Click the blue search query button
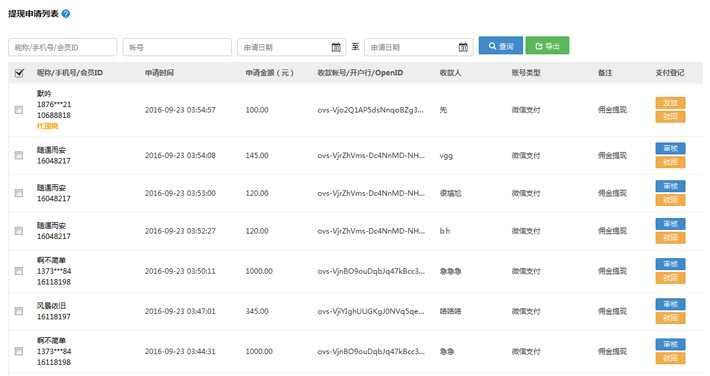710x376 pixels. coord(500,46)
